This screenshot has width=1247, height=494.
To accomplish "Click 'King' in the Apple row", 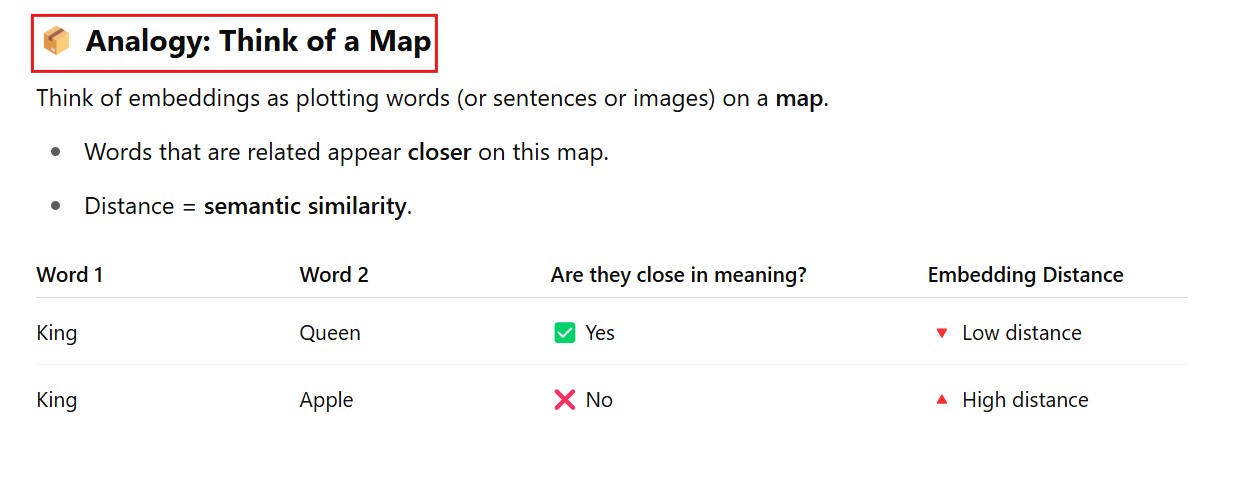I will 56,400.
